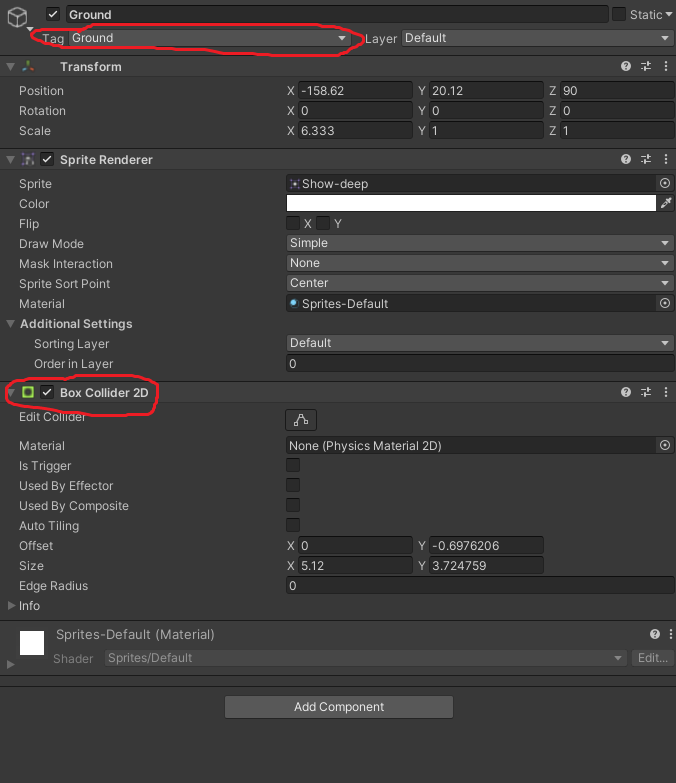Open Sprites-Default material help icon

(655, 634)
